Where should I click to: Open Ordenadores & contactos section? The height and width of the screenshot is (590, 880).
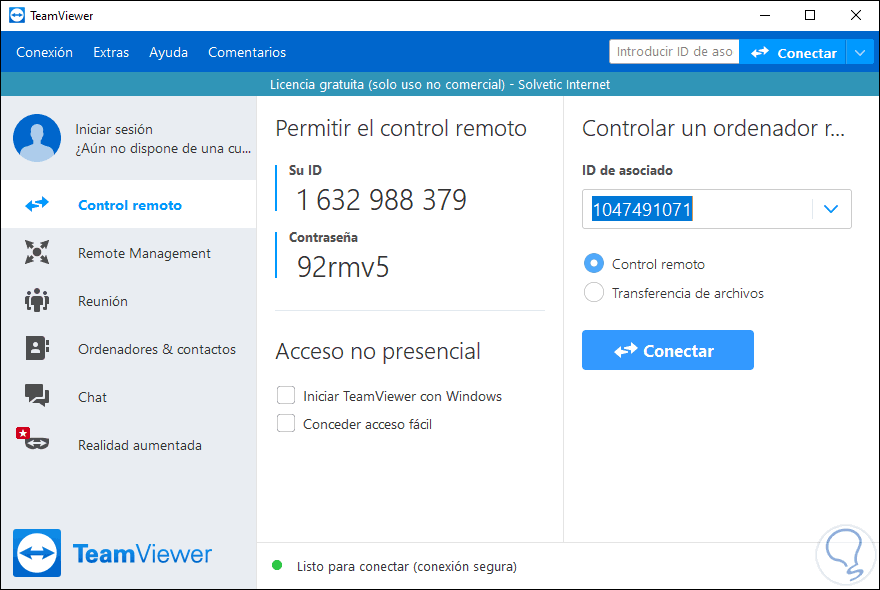tap(129, 349)
